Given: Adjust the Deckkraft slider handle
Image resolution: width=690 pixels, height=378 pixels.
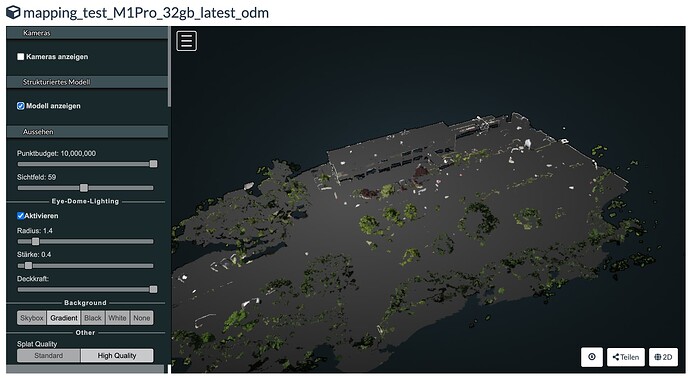Looking at the screenshot, I should [x=153, y=290].
